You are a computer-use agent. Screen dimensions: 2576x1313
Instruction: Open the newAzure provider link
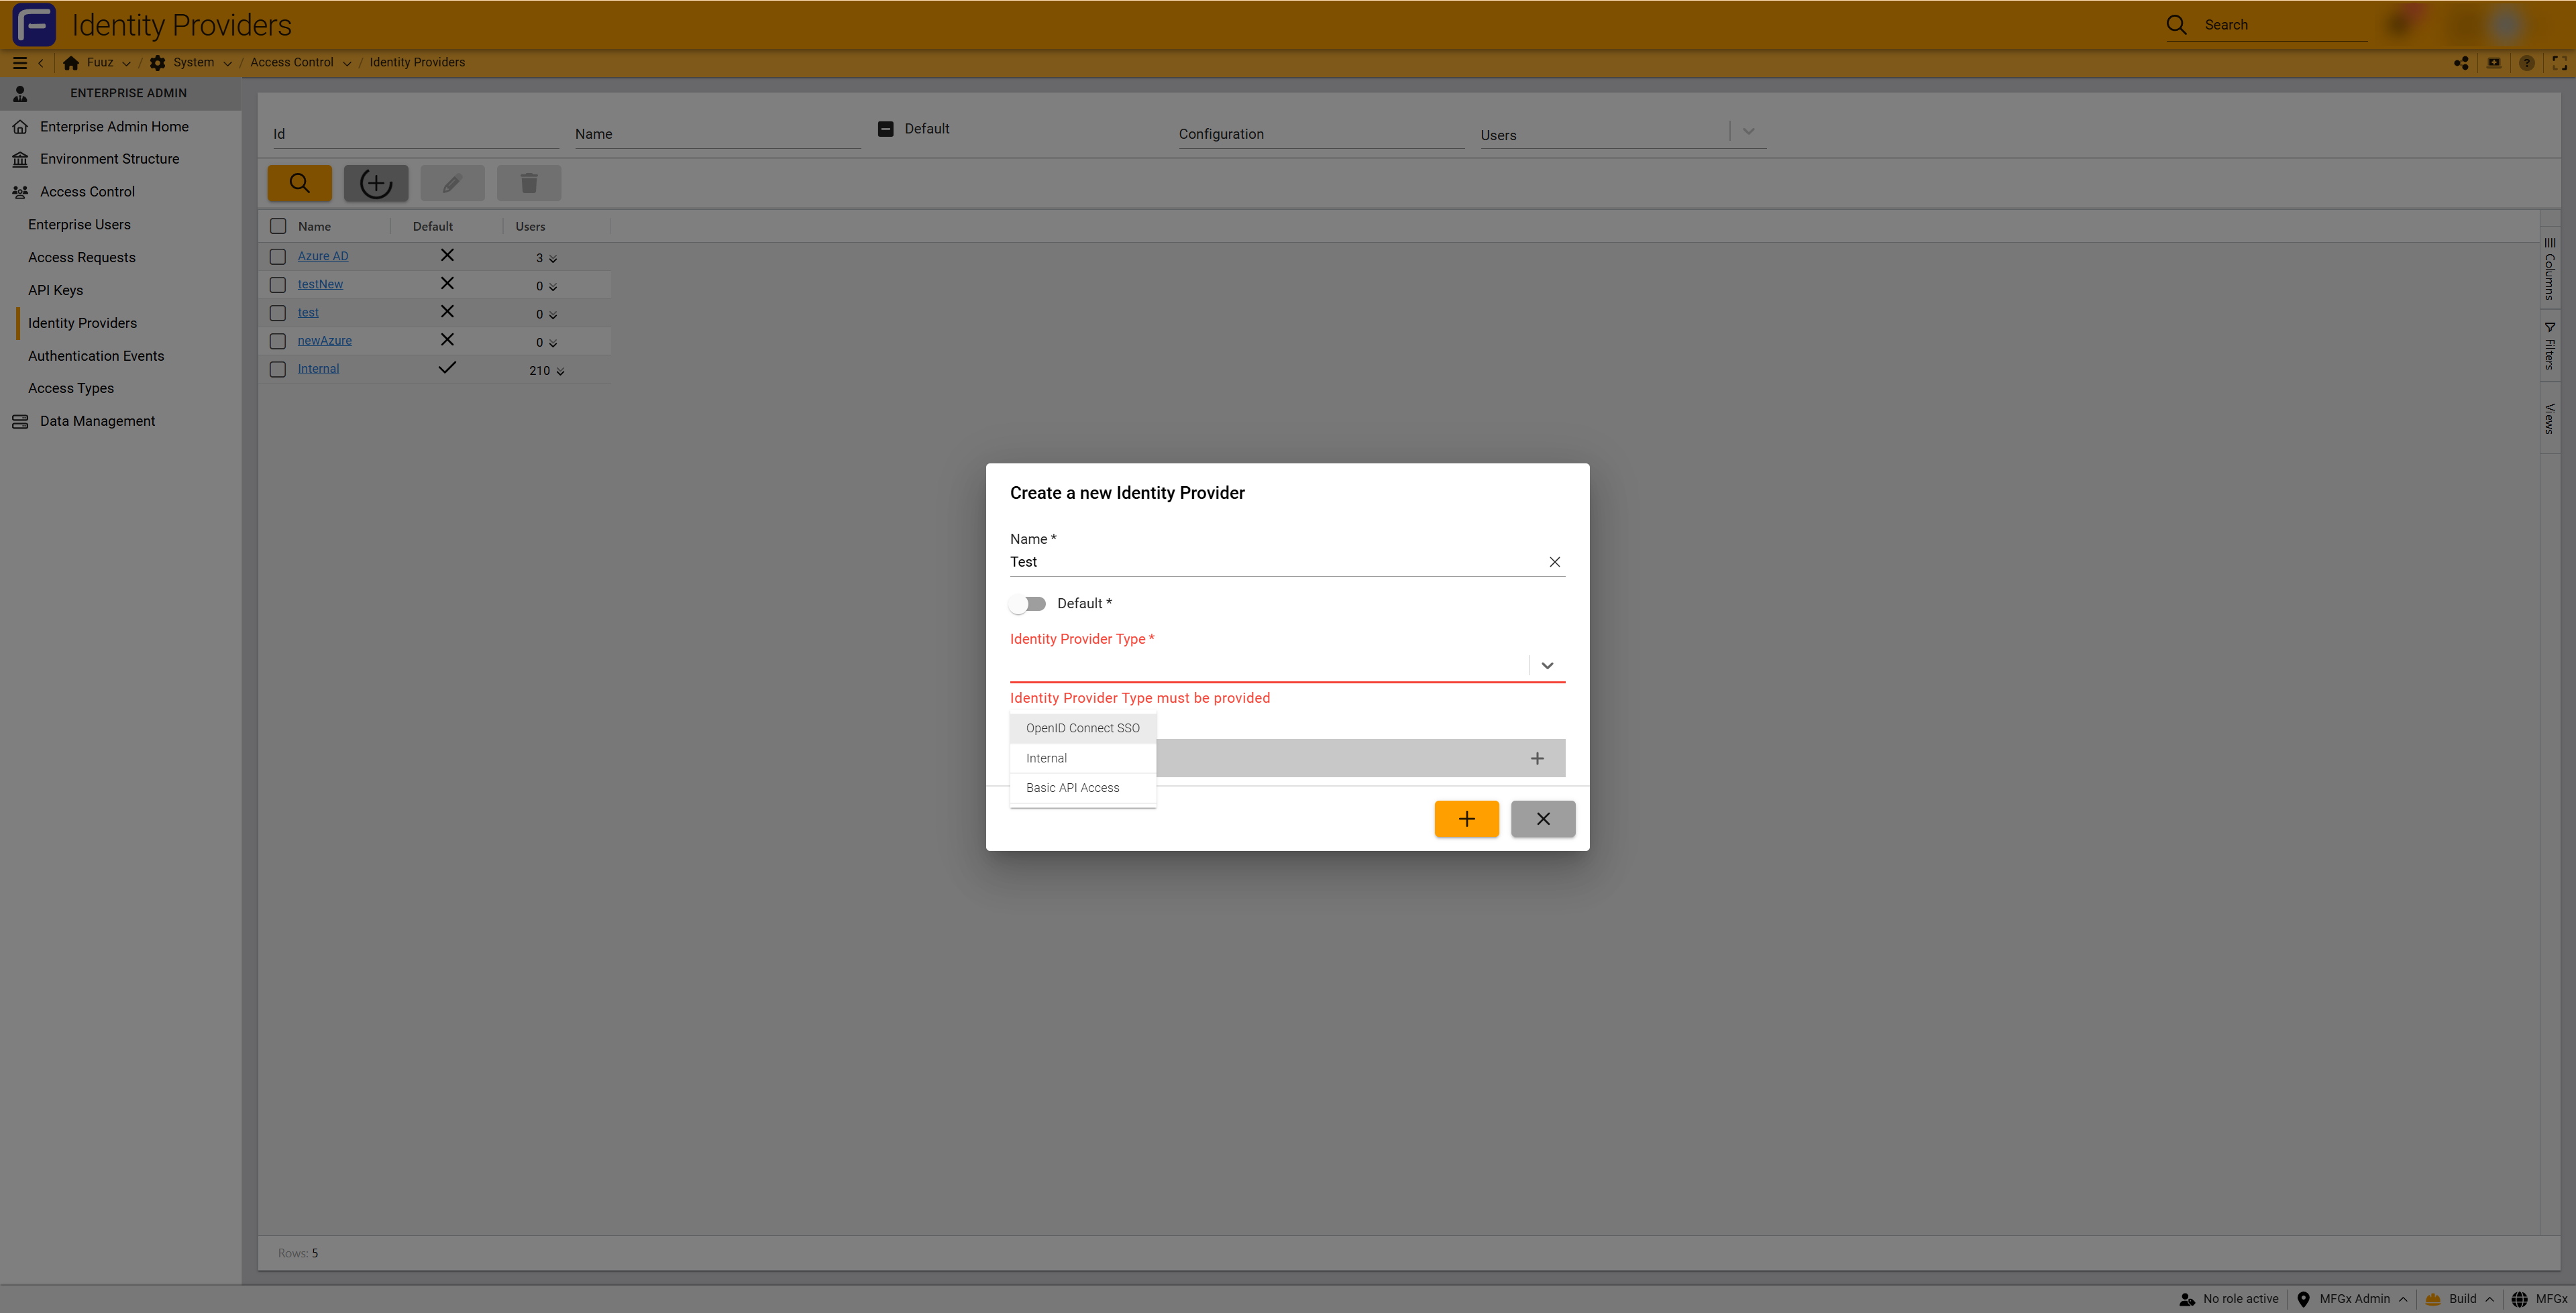coord(325,340)
